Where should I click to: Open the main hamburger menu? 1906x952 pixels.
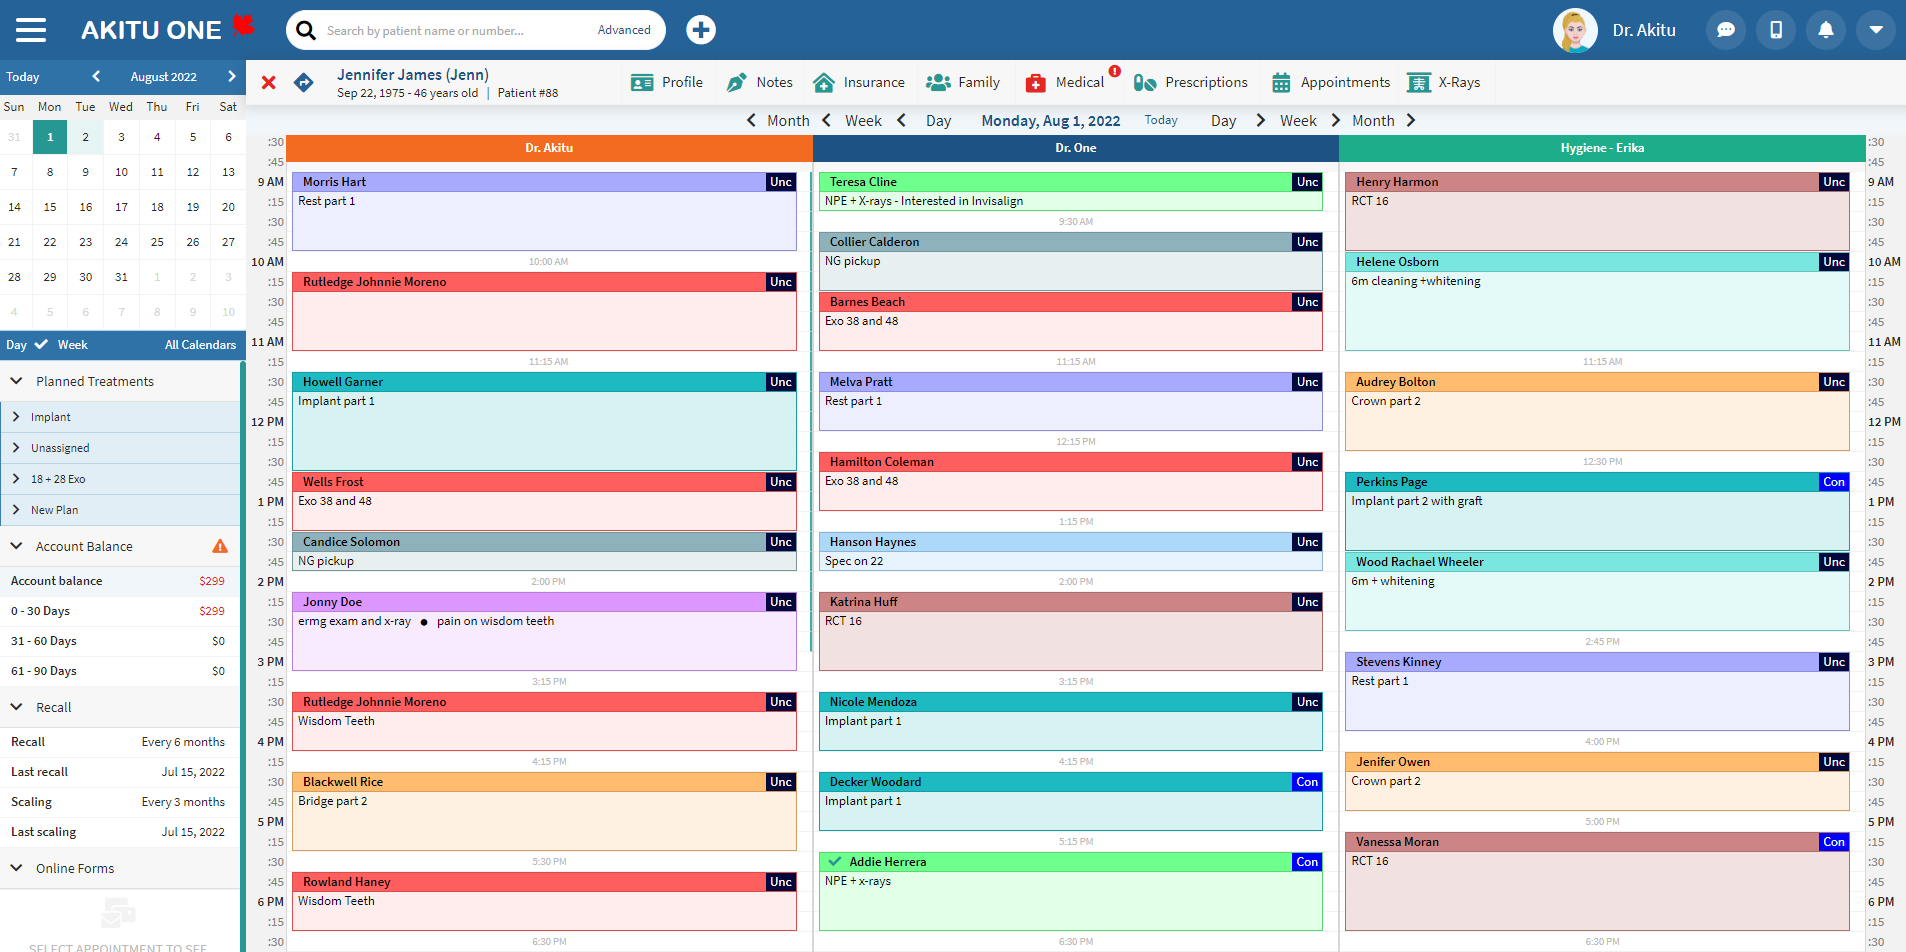31,29
